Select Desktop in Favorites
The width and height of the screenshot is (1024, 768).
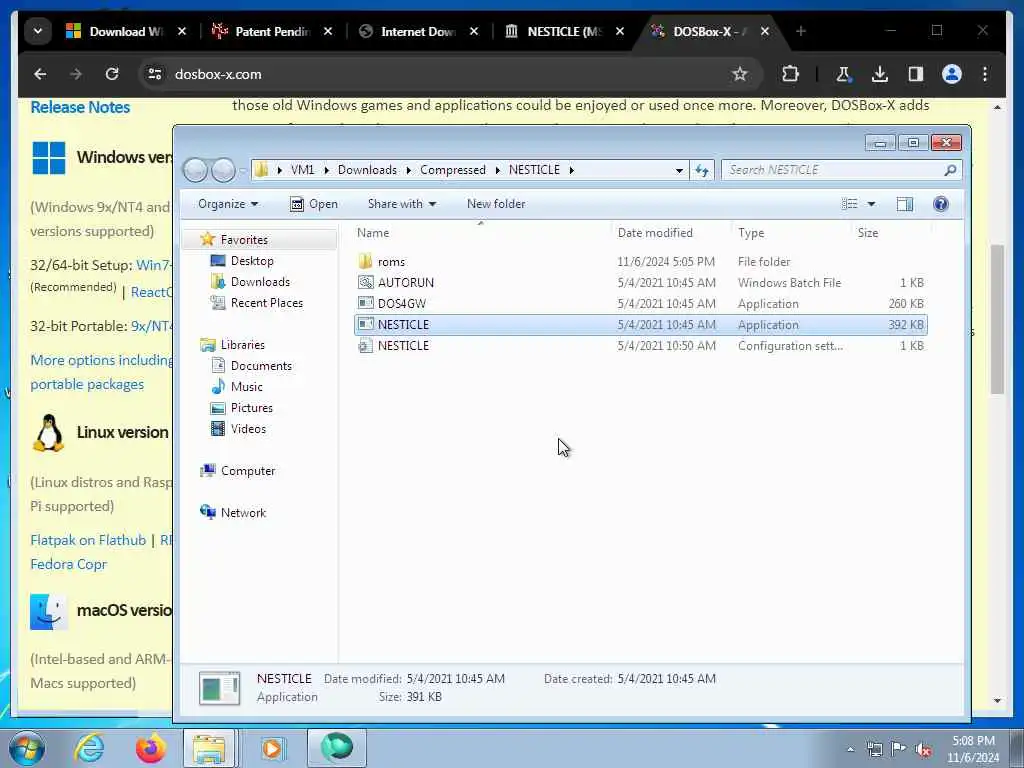pos(252,261)
